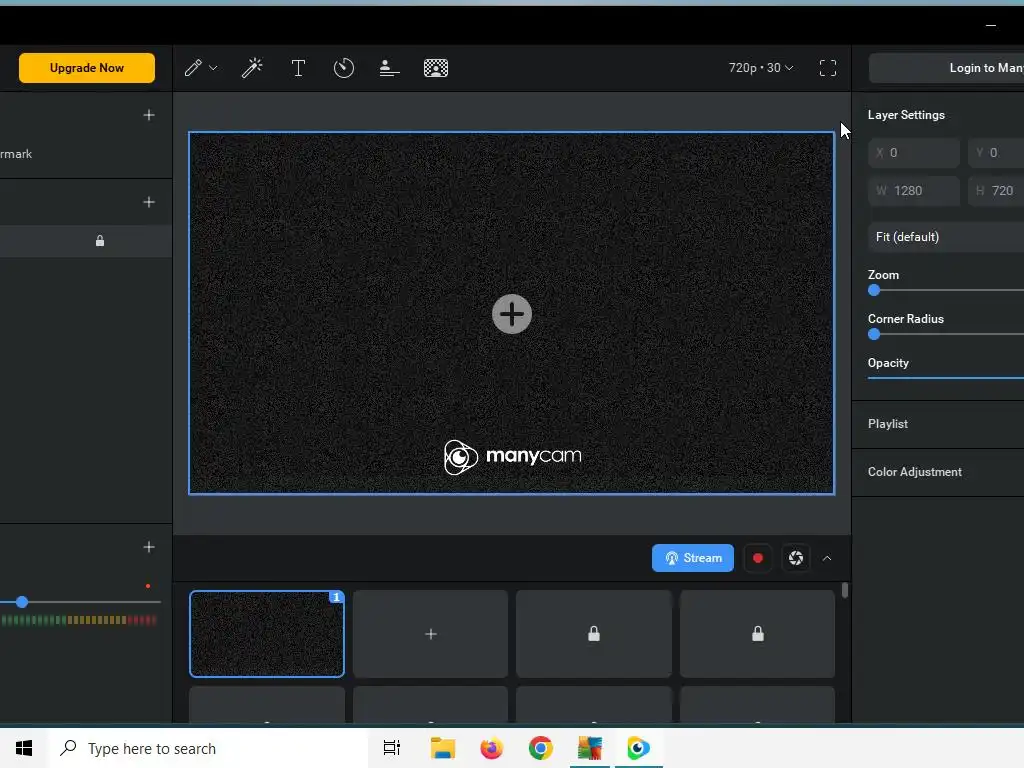Click the Layer Settings heading
Image resolution: width=1024 pixels, height=768 pixels.
(906, 115)
